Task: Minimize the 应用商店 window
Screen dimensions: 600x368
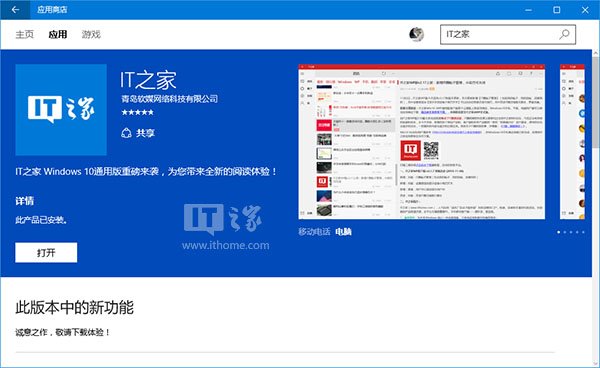Action: (528, 10)
